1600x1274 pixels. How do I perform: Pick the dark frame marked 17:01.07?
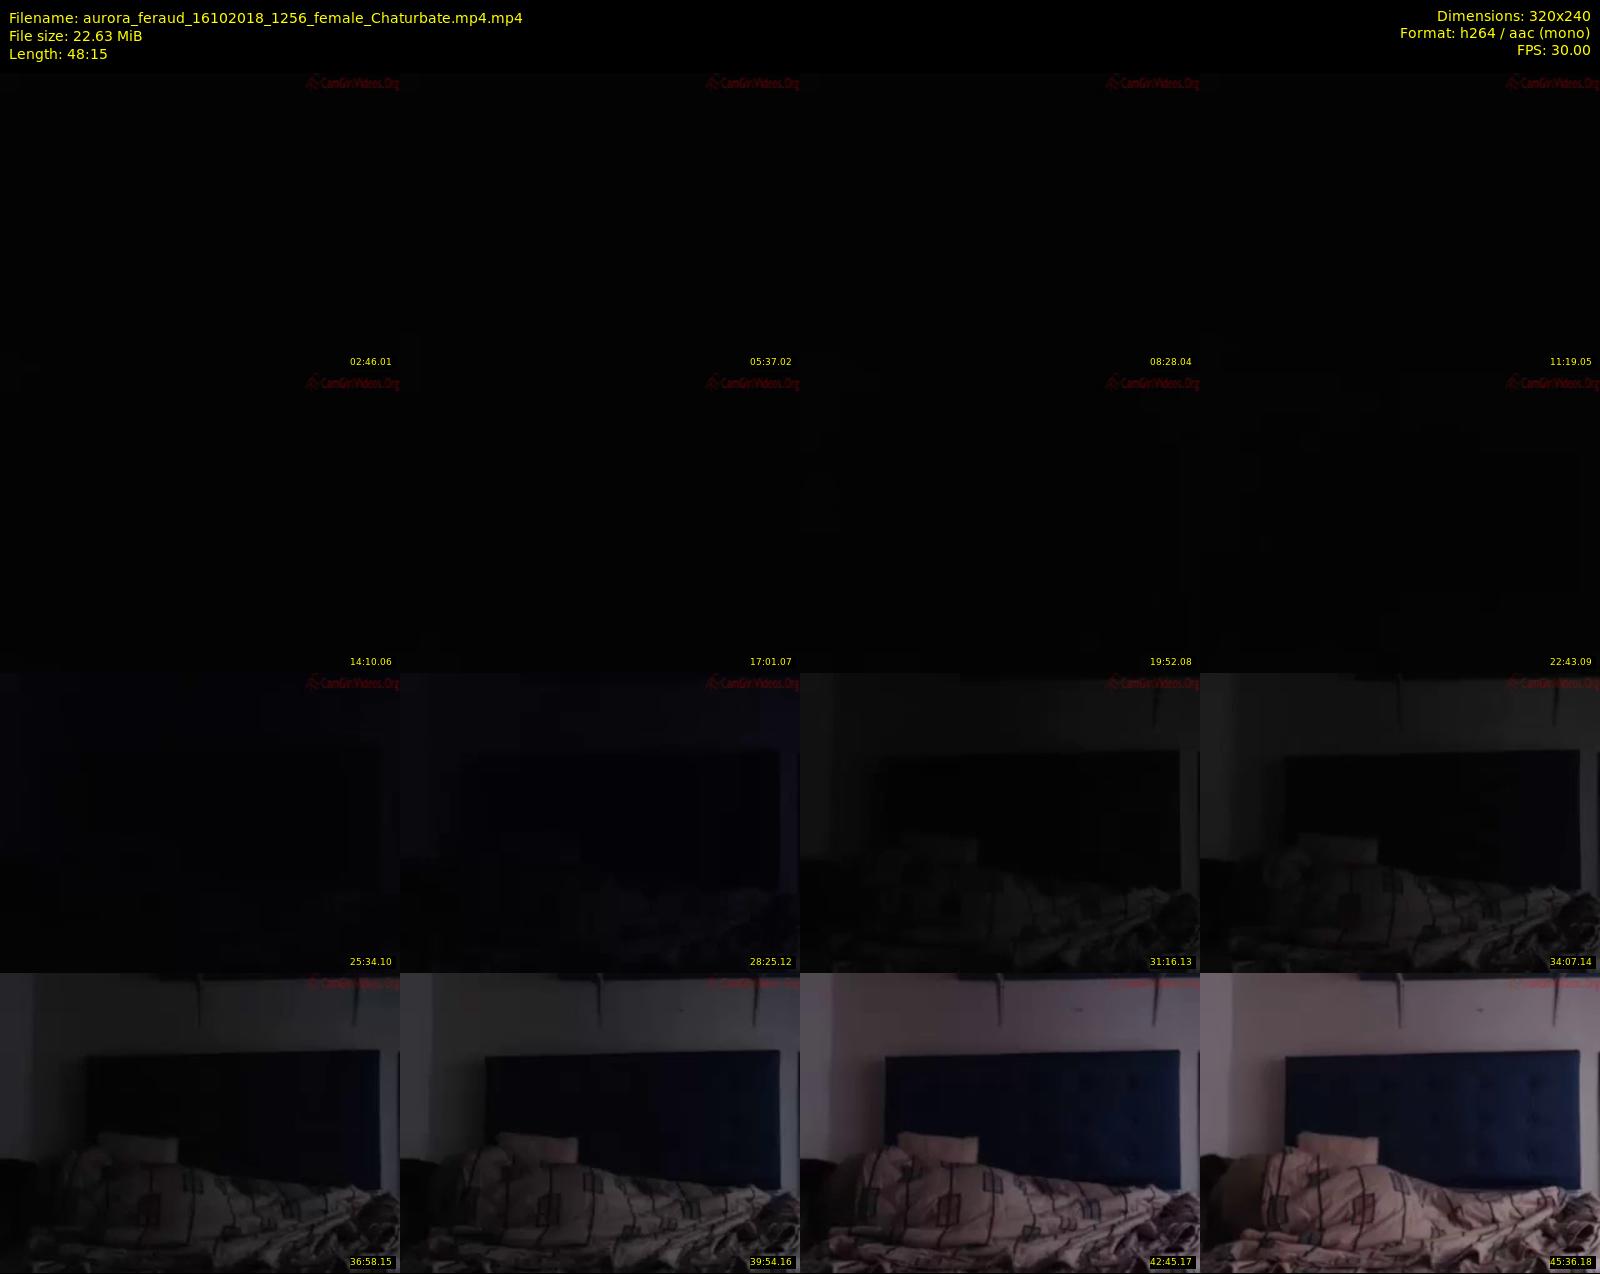click(600, 522)
